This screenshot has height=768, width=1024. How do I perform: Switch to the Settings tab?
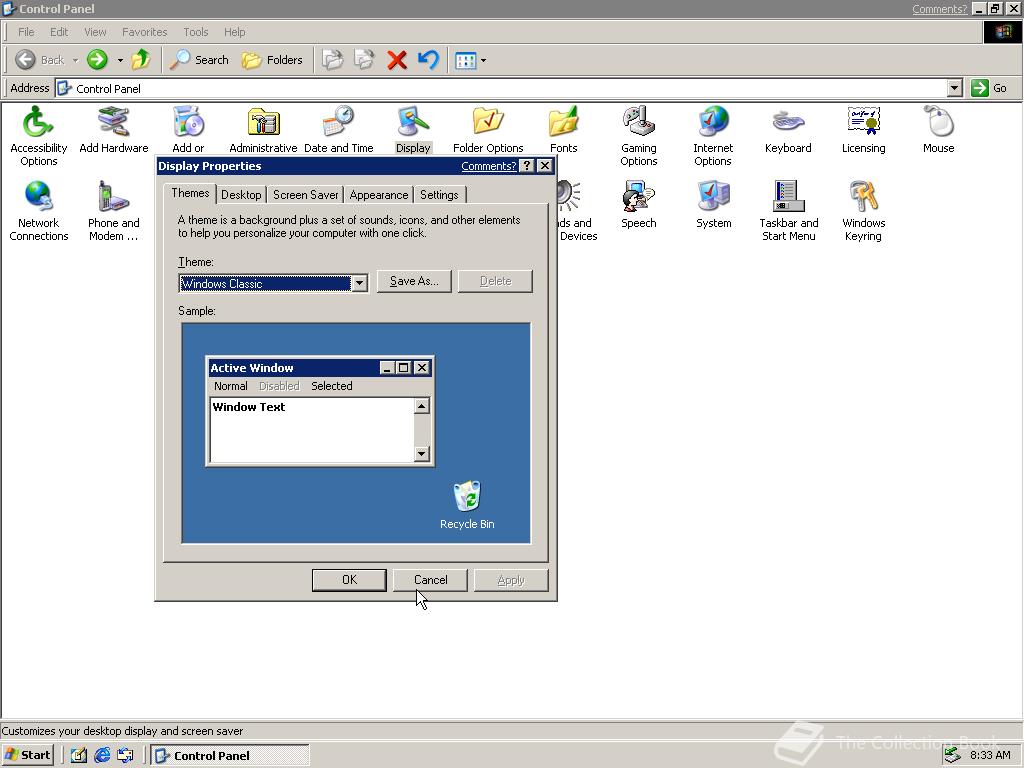[x=440, y=195]
